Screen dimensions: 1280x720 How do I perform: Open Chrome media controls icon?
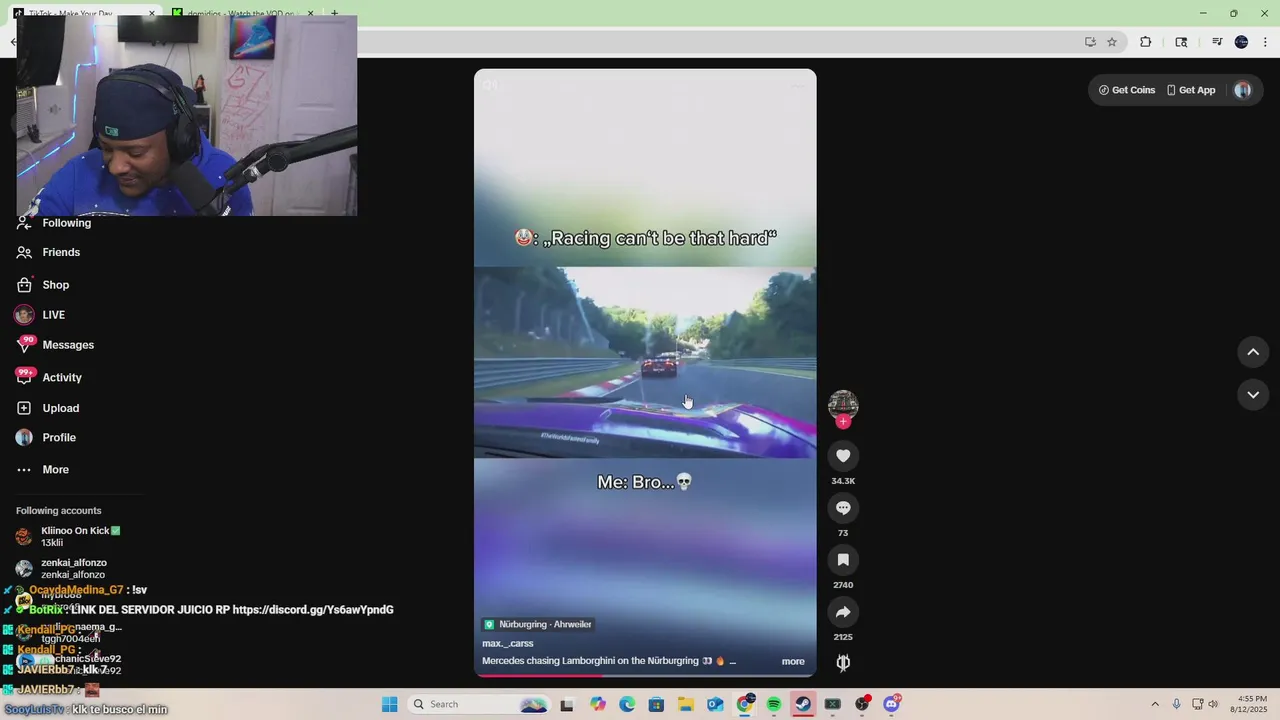coord(1217,42)
